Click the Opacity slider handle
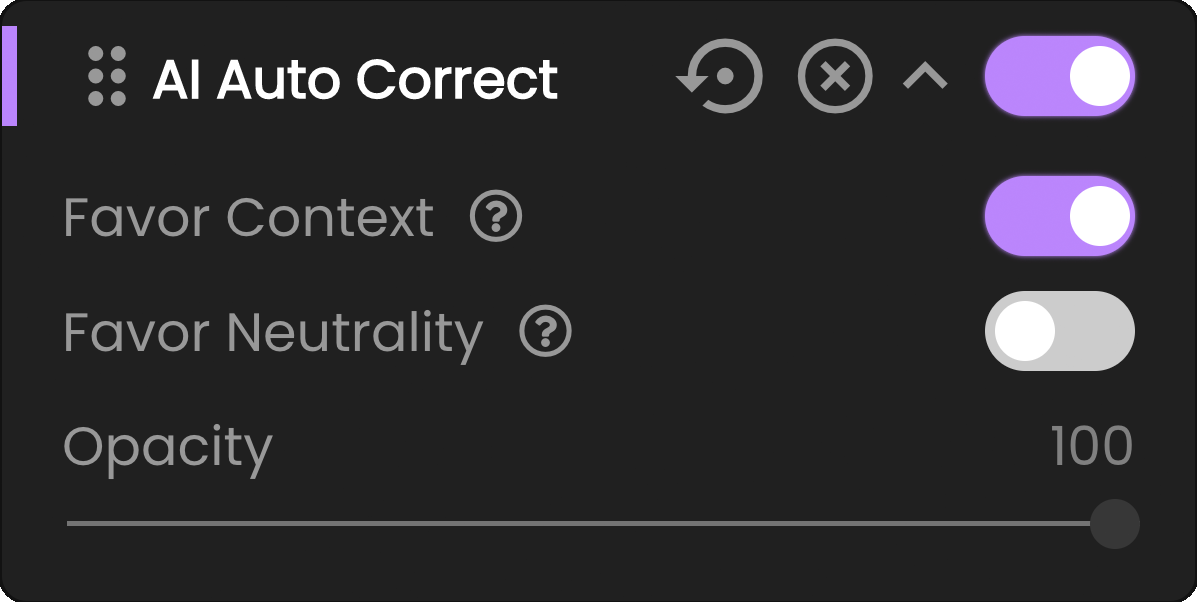The width and height of the screenshot is (1197, 602). point(1115,522)
